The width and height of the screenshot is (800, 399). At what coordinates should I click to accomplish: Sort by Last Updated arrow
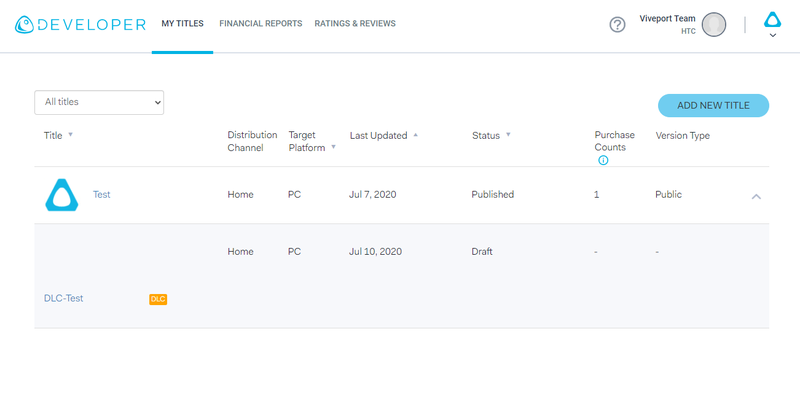[x=415, y=135]
